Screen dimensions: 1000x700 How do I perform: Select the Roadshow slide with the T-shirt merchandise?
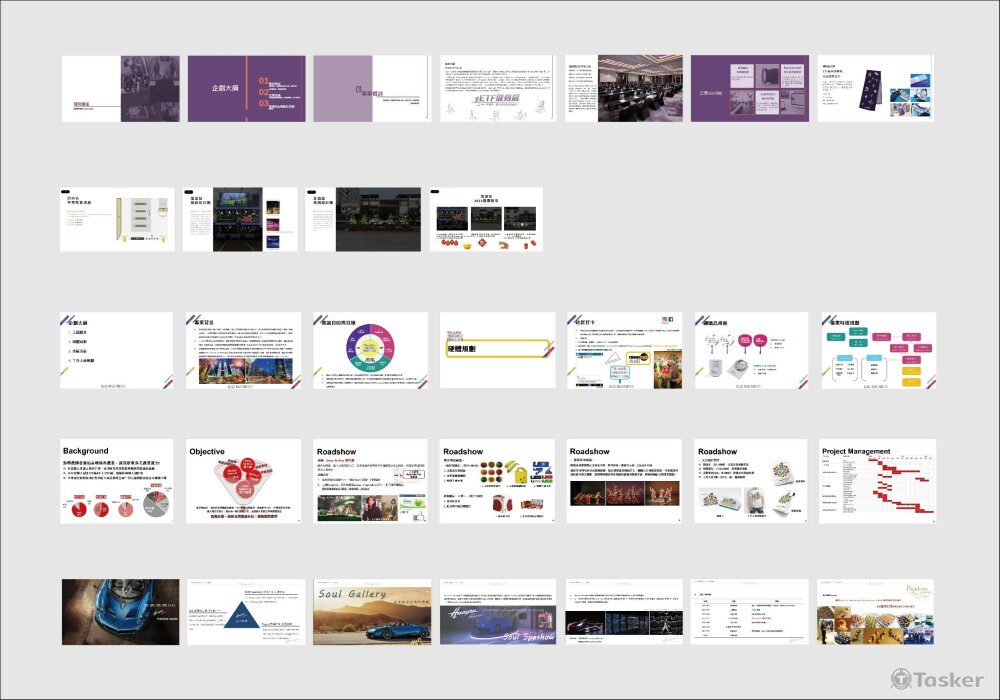(751, 481)
